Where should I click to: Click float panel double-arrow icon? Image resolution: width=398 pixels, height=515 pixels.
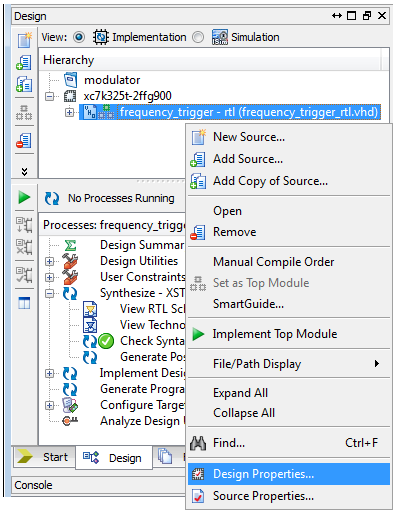(x=337, y=16)
